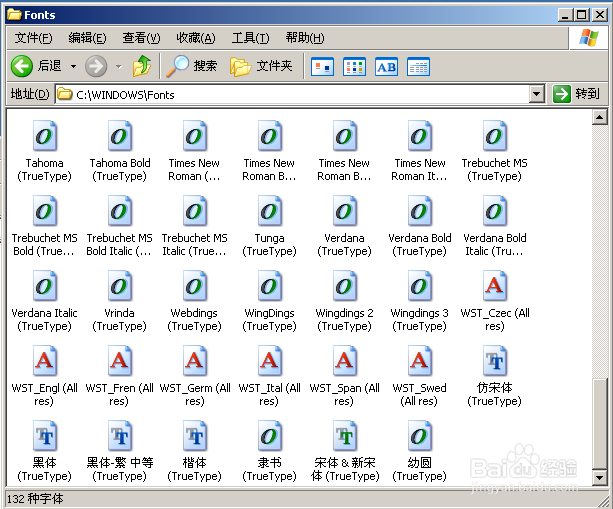Select the Trebuchet MS Bold font icon
The width and height of the screenshot is (613, 509).
(x=45, y=211)
